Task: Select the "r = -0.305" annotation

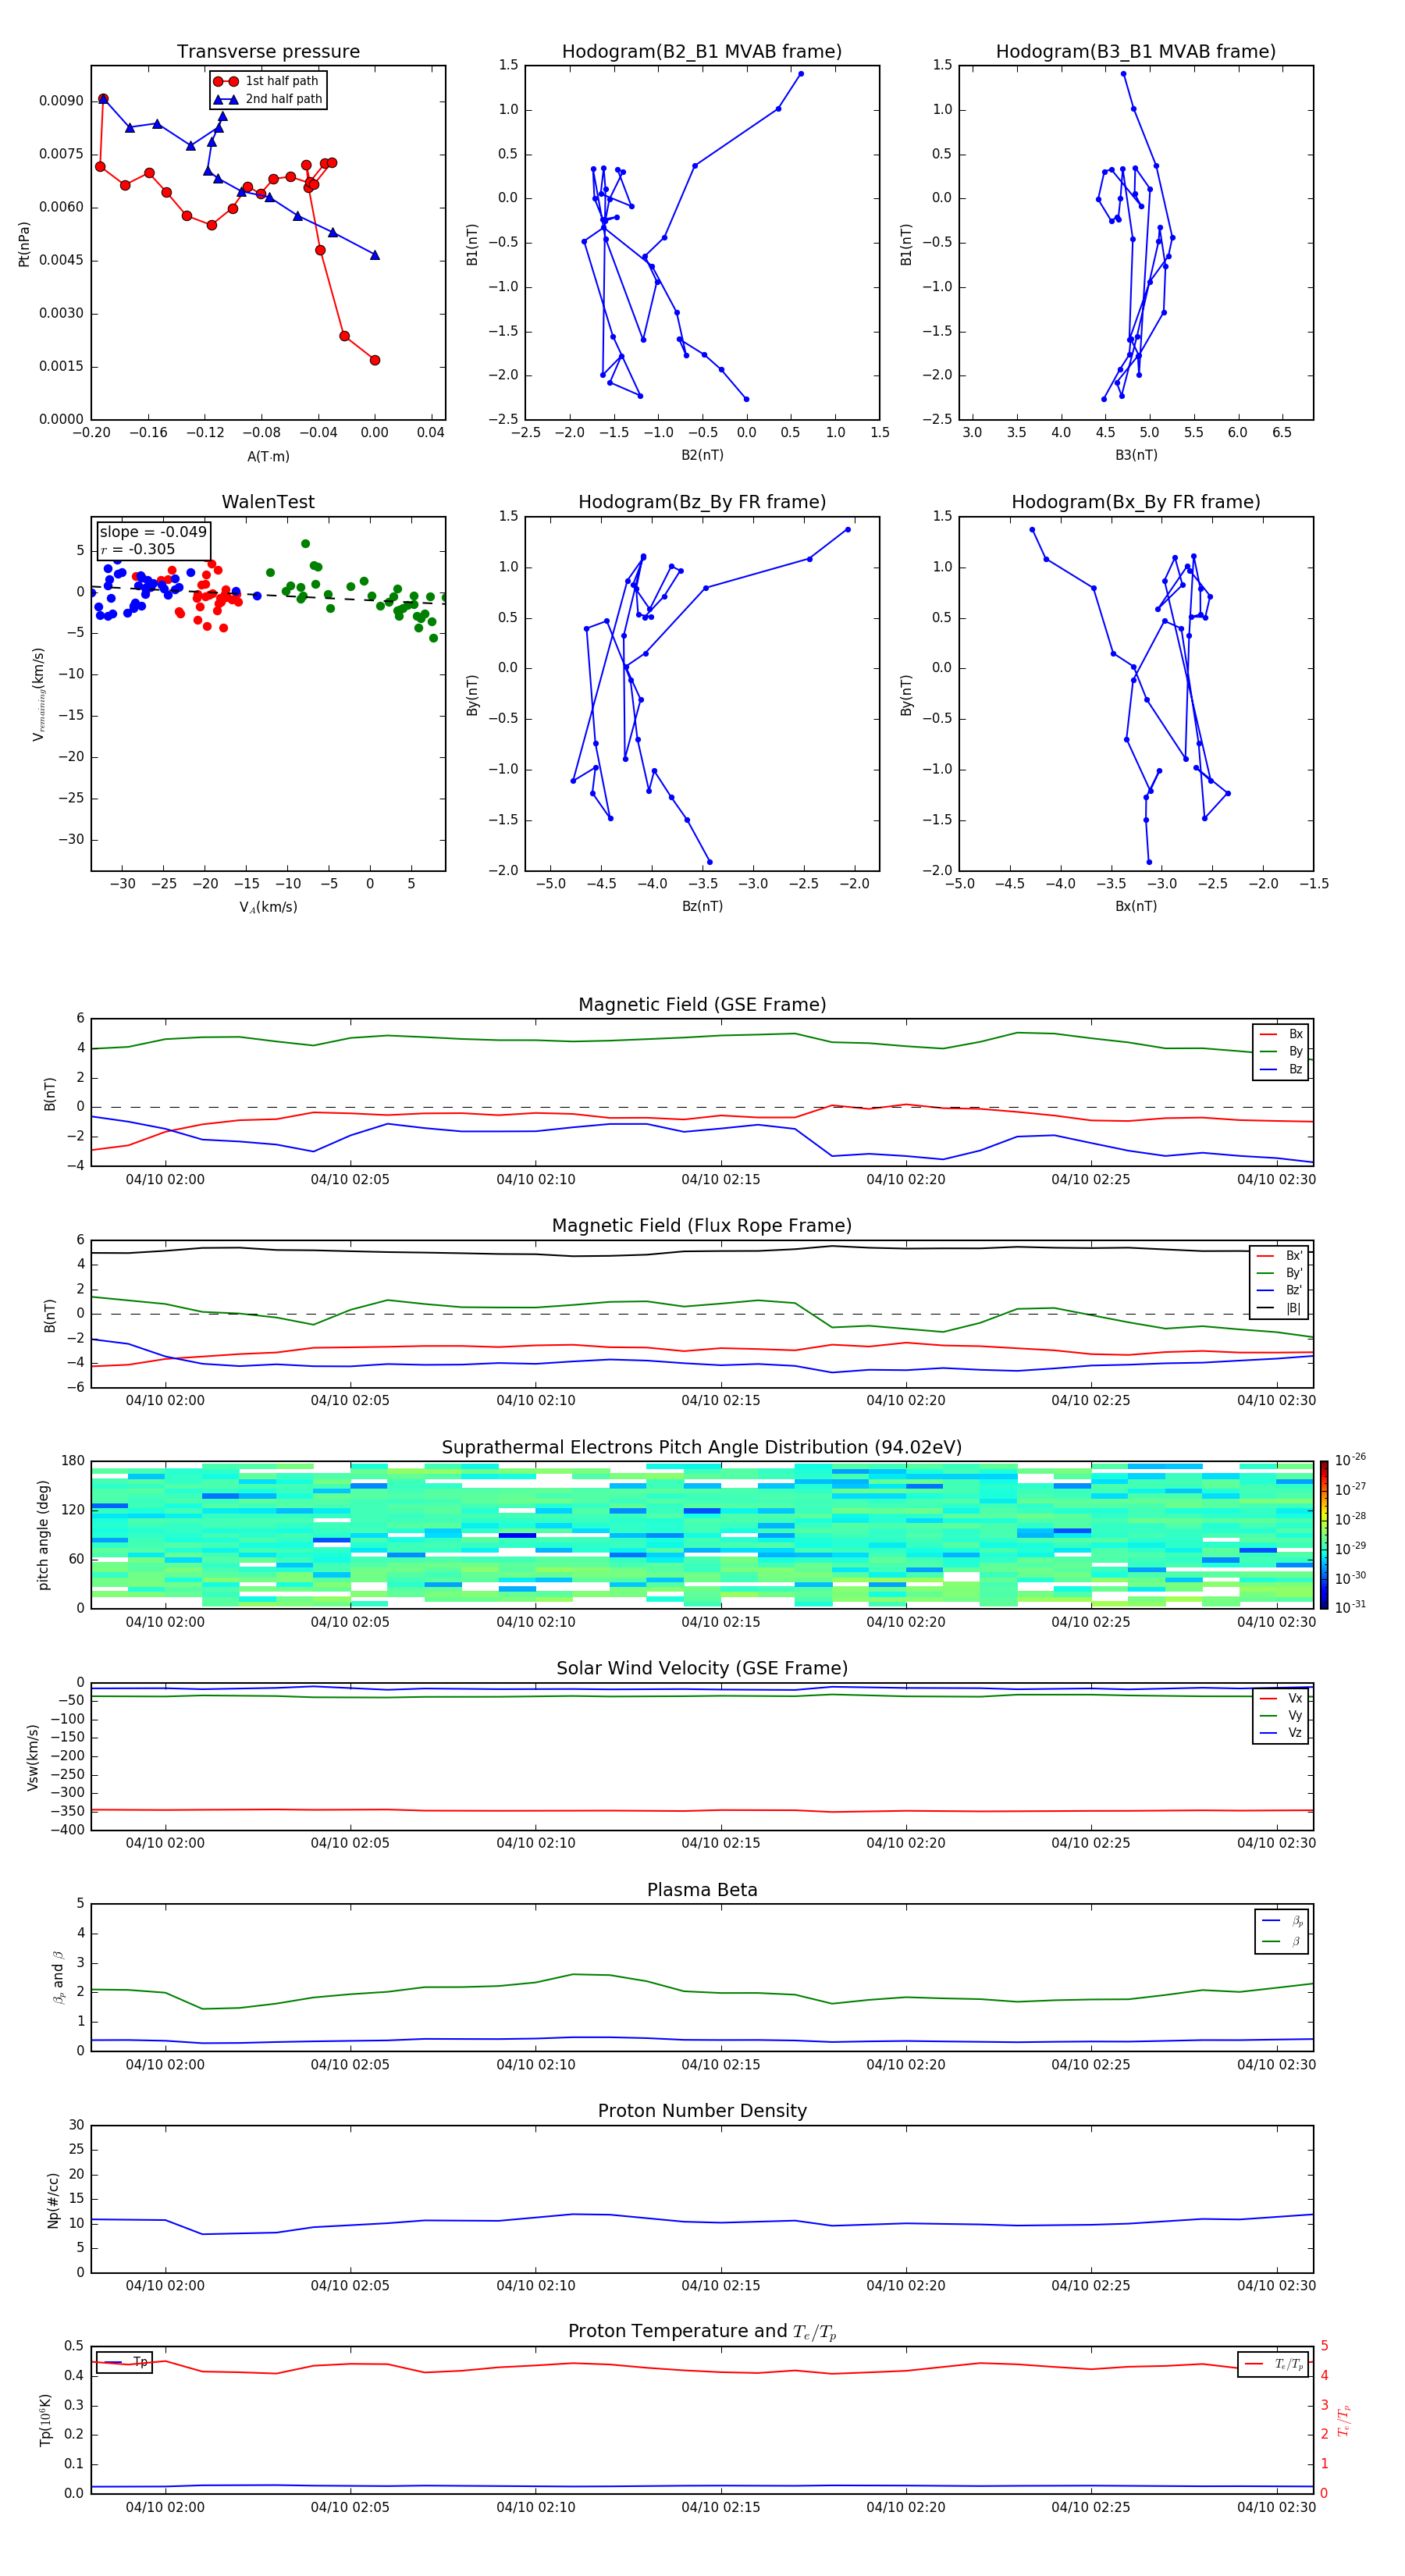Action: [138, 549]
